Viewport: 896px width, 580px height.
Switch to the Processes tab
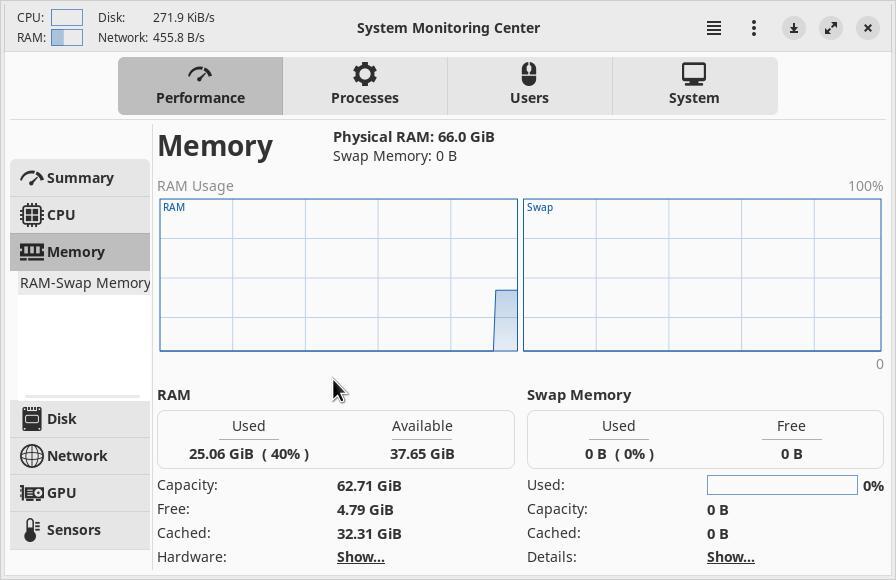point(365,86)
